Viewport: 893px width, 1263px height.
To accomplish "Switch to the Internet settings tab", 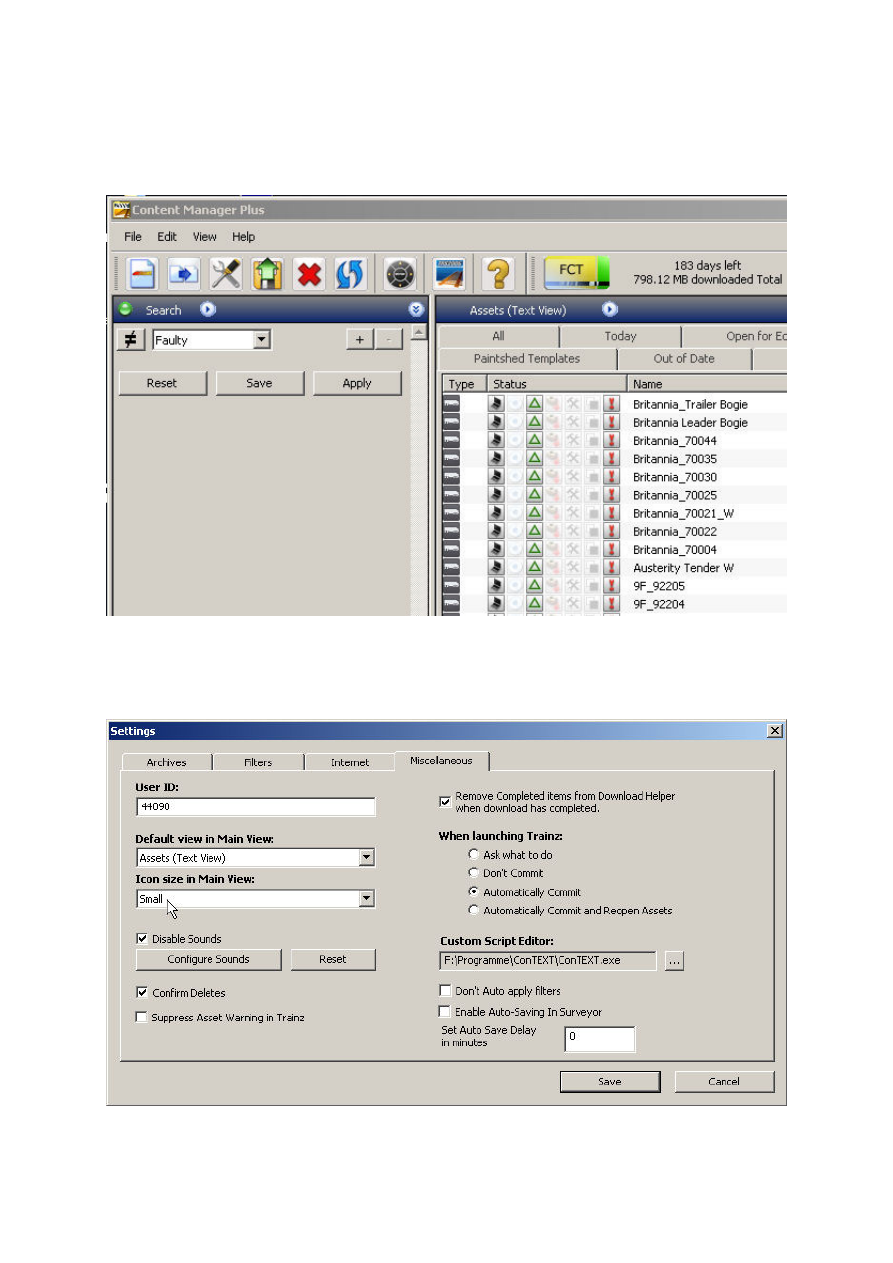I will (x=350, y=762).
